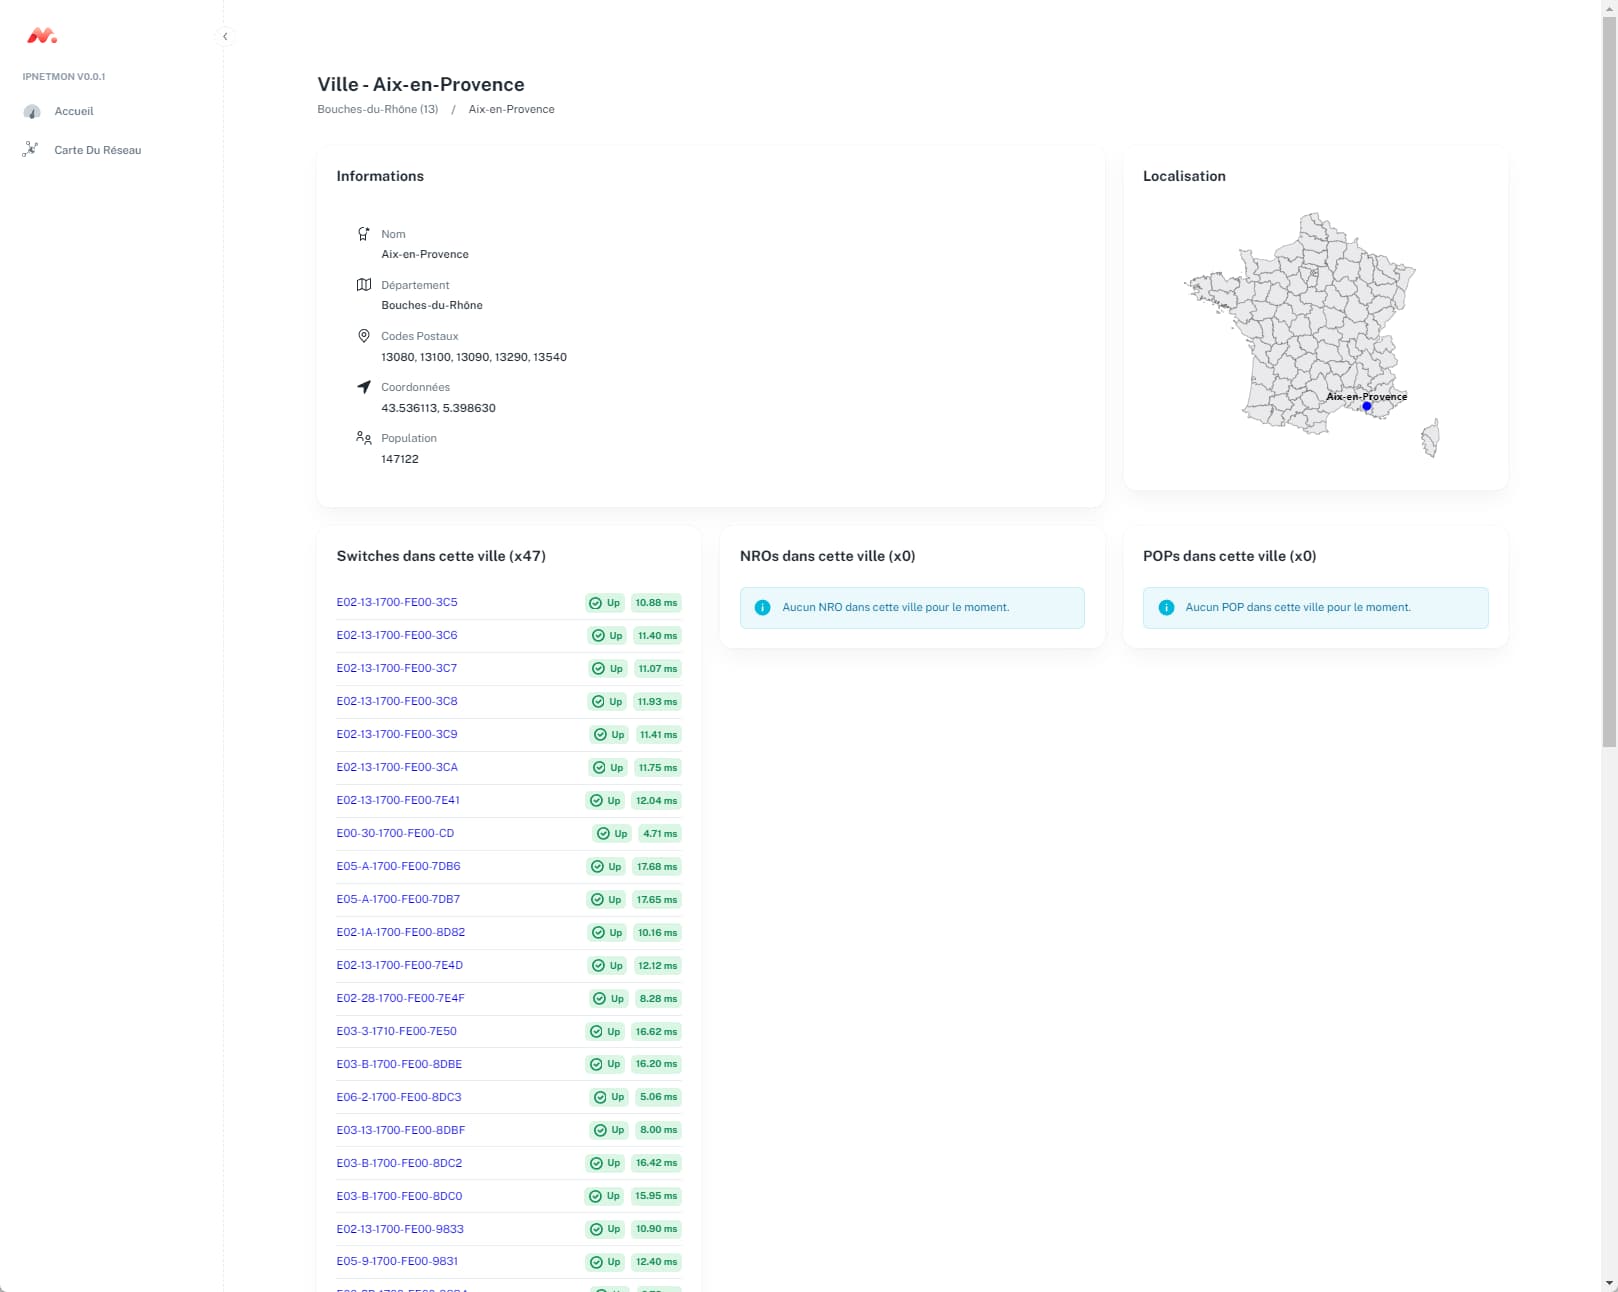Open switch E02-13-1700-FE00-3C5
Image resolution: width=1618 pixels, height=1292 pixels.
click(x=397, y=602)
